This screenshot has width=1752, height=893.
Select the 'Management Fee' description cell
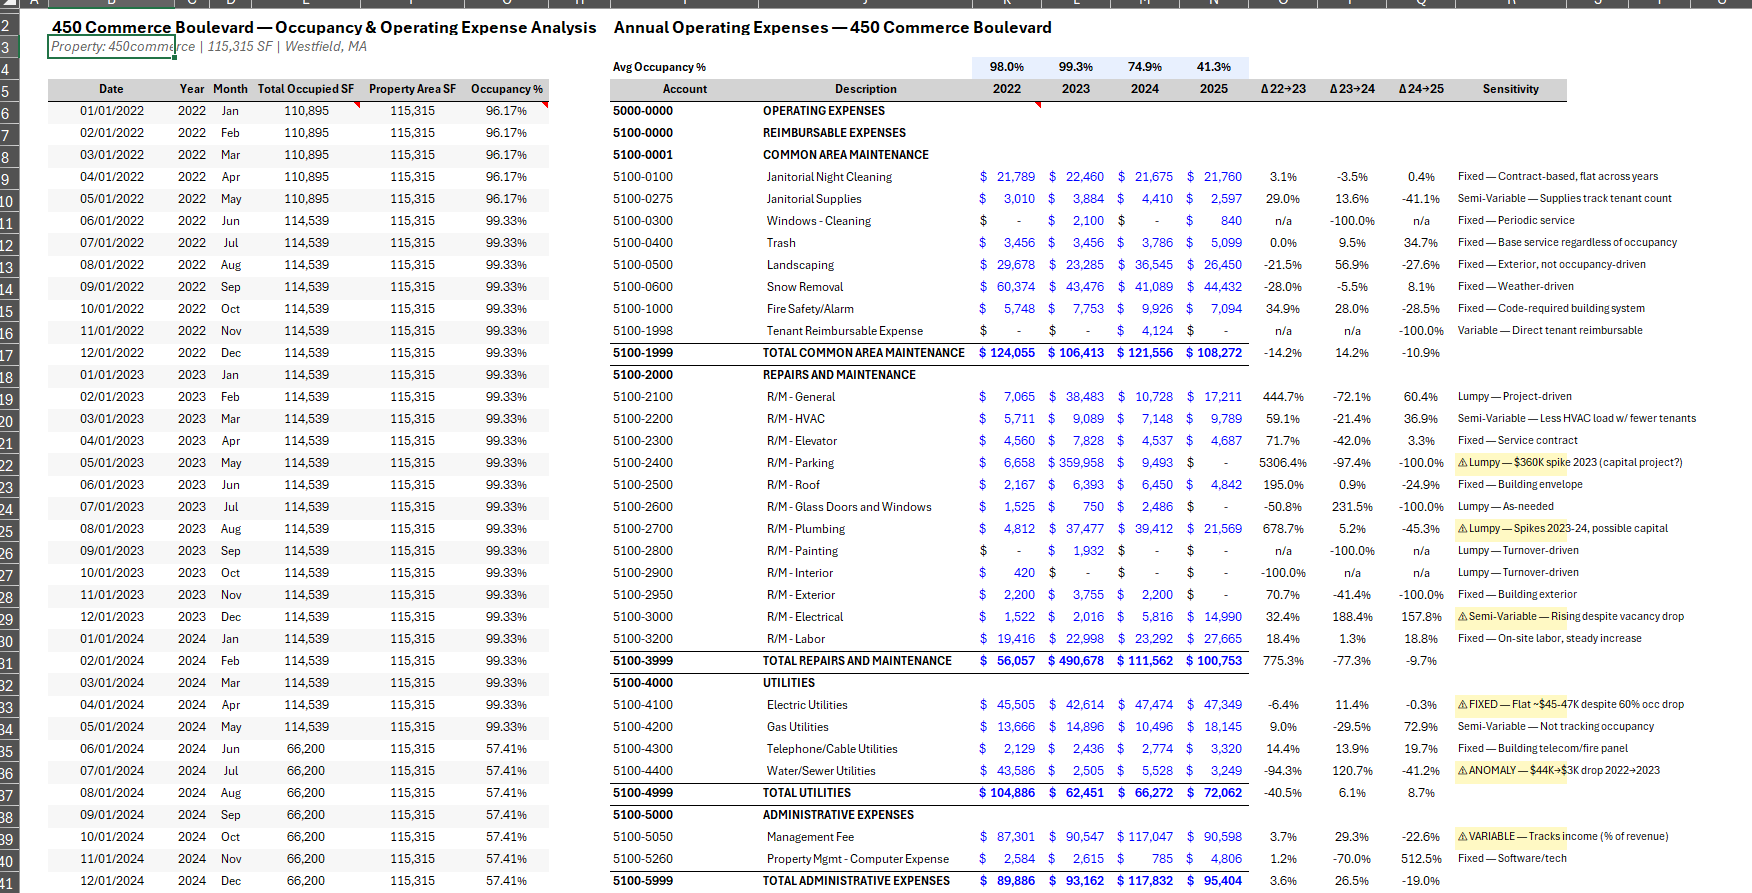810,837
